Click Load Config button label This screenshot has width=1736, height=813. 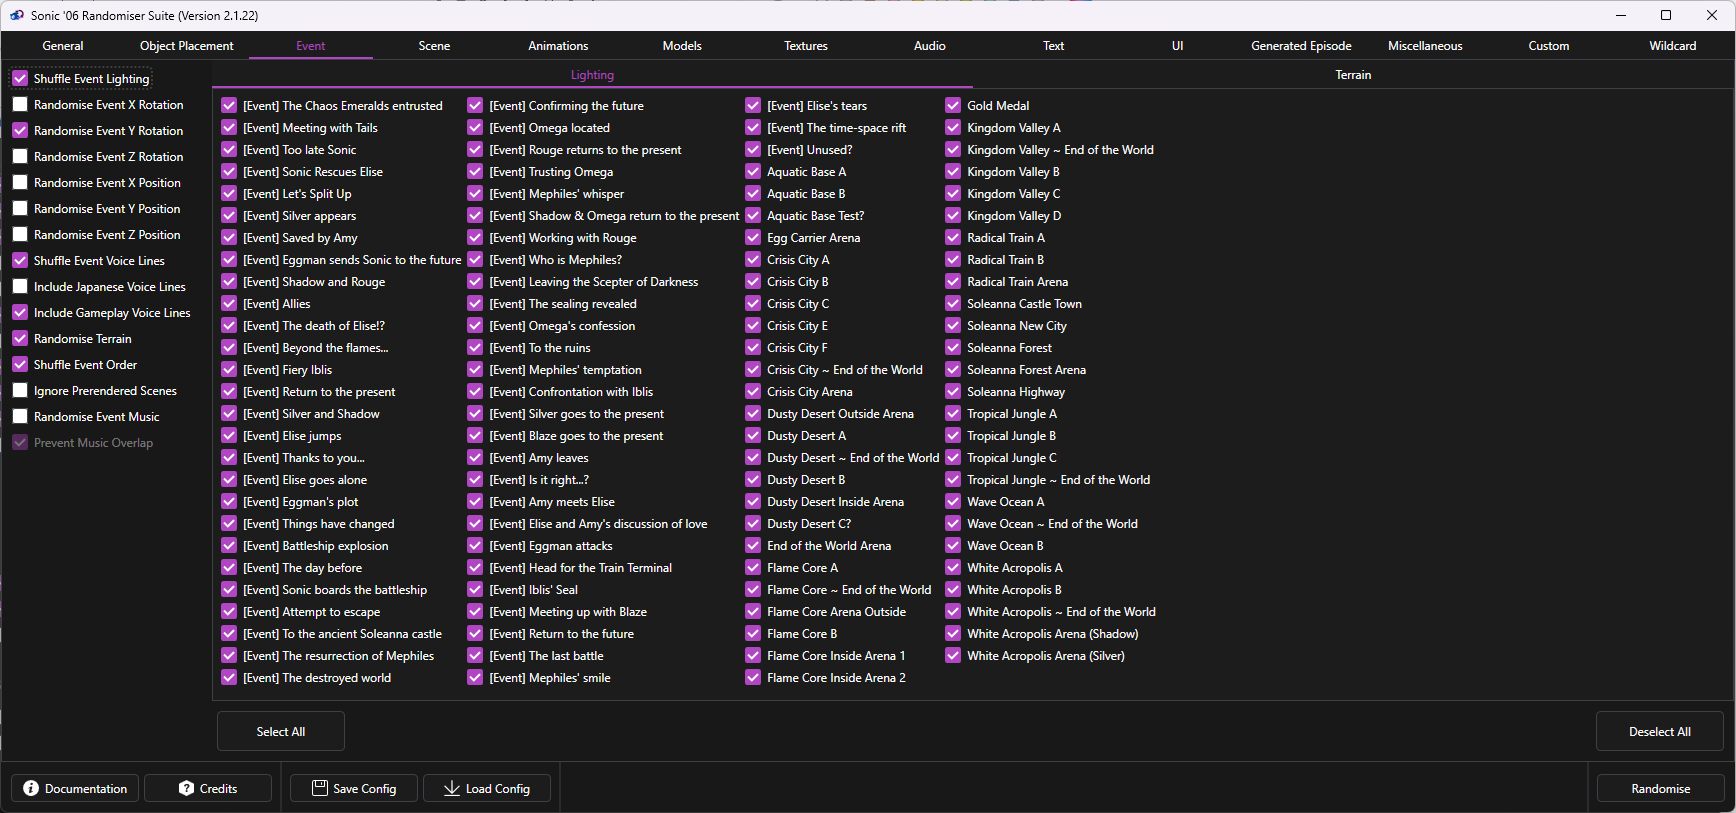pos(498,789)
